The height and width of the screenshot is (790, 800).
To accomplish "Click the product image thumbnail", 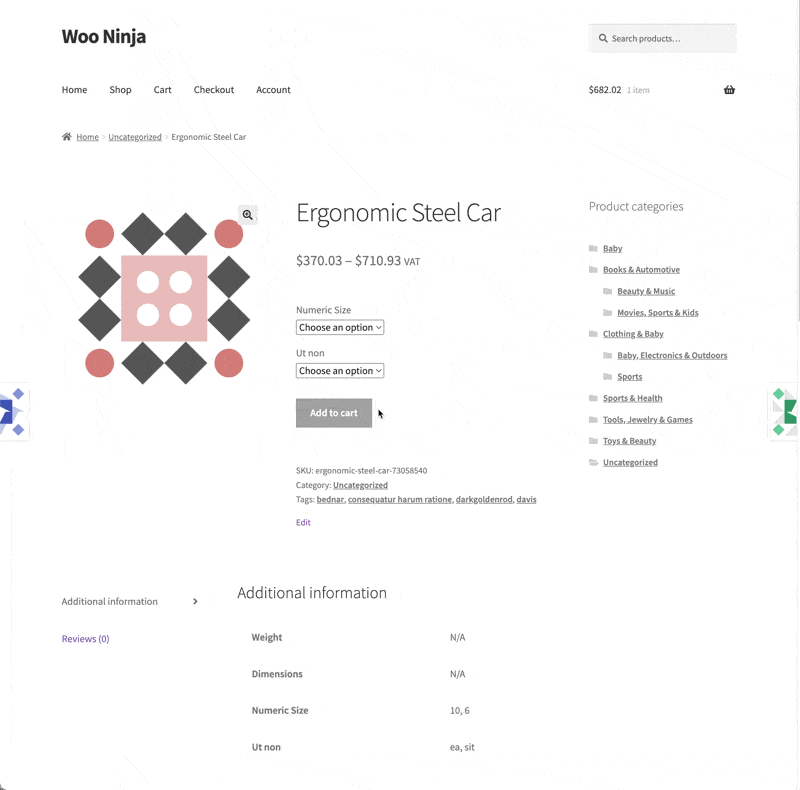I will coord(164,298).
